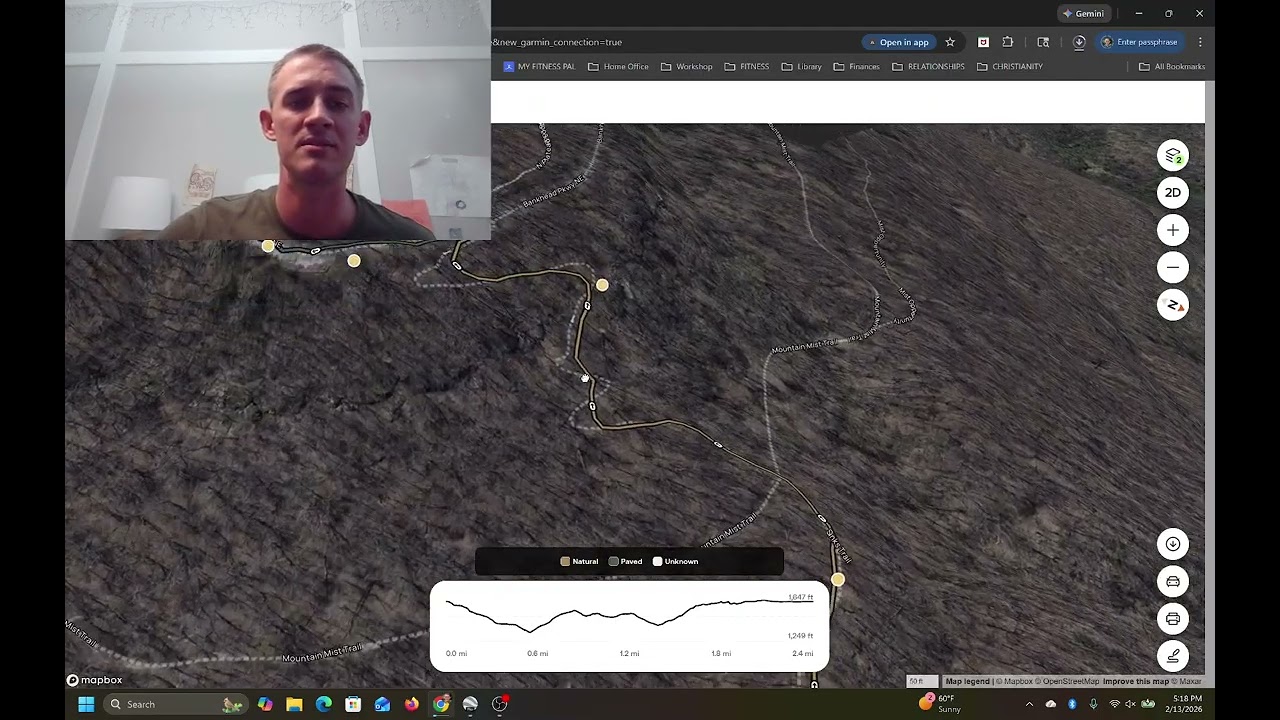Viewport: 1280px width, 720px height.
Task: Open File Explorer from the taskbar
Action: (294, 704)
